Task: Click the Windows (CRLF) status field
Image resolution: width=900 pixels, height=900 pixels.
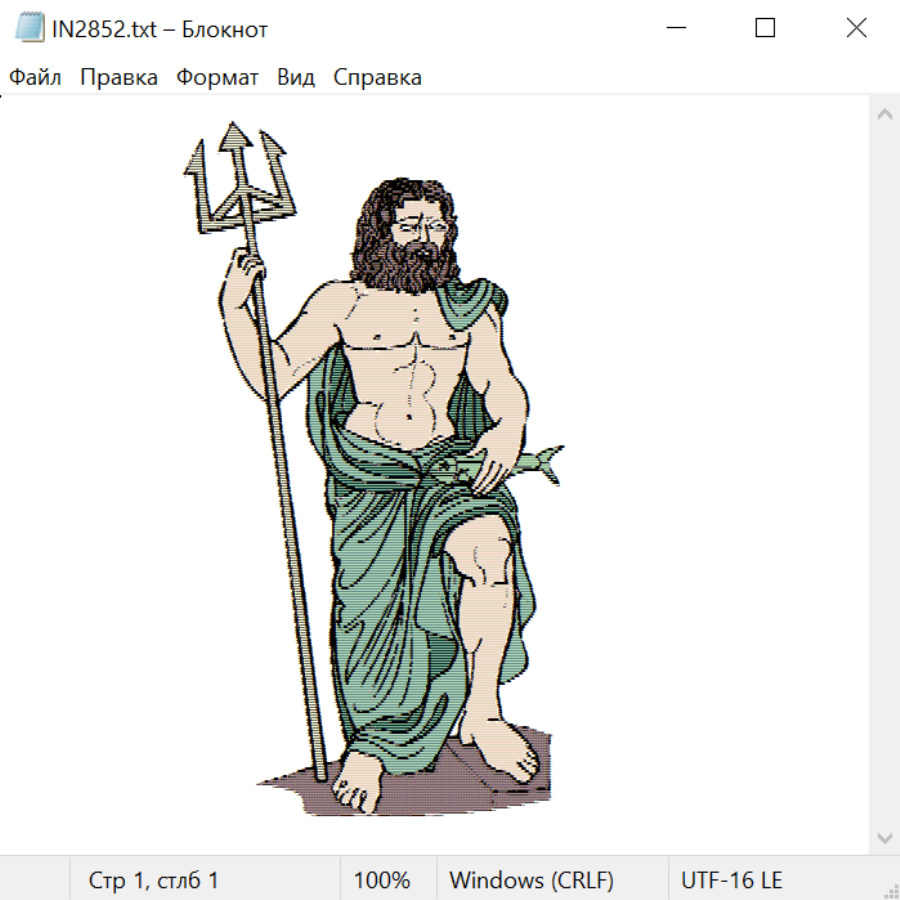Action: [x=531, y=880]
